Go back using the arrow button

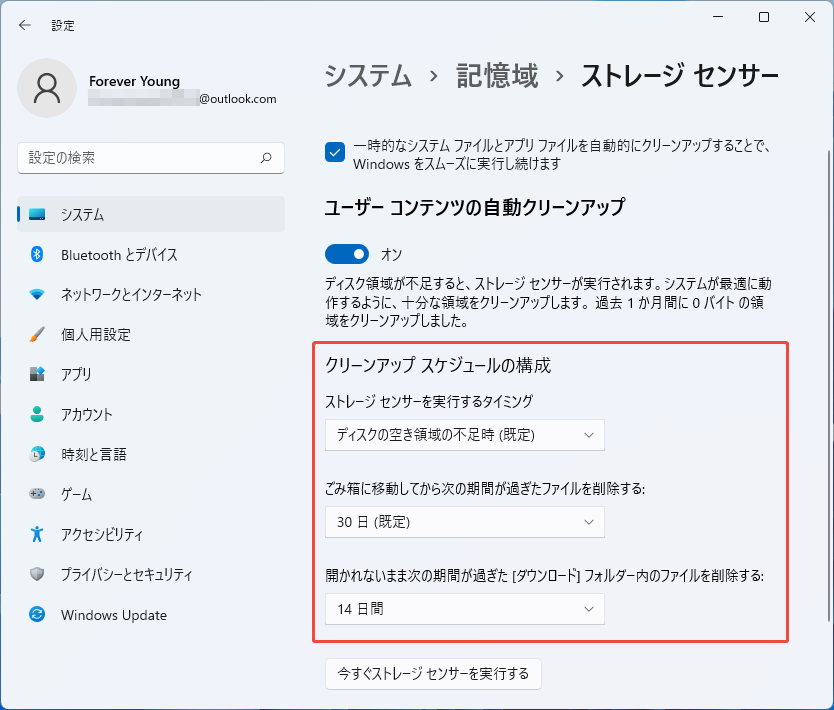(x=24, y=25)
